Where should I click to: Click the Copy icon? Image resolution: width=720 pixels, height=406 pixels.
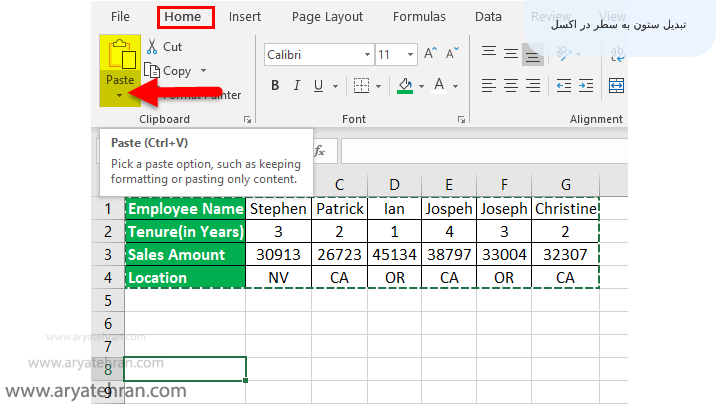click(x=152, y=70)
